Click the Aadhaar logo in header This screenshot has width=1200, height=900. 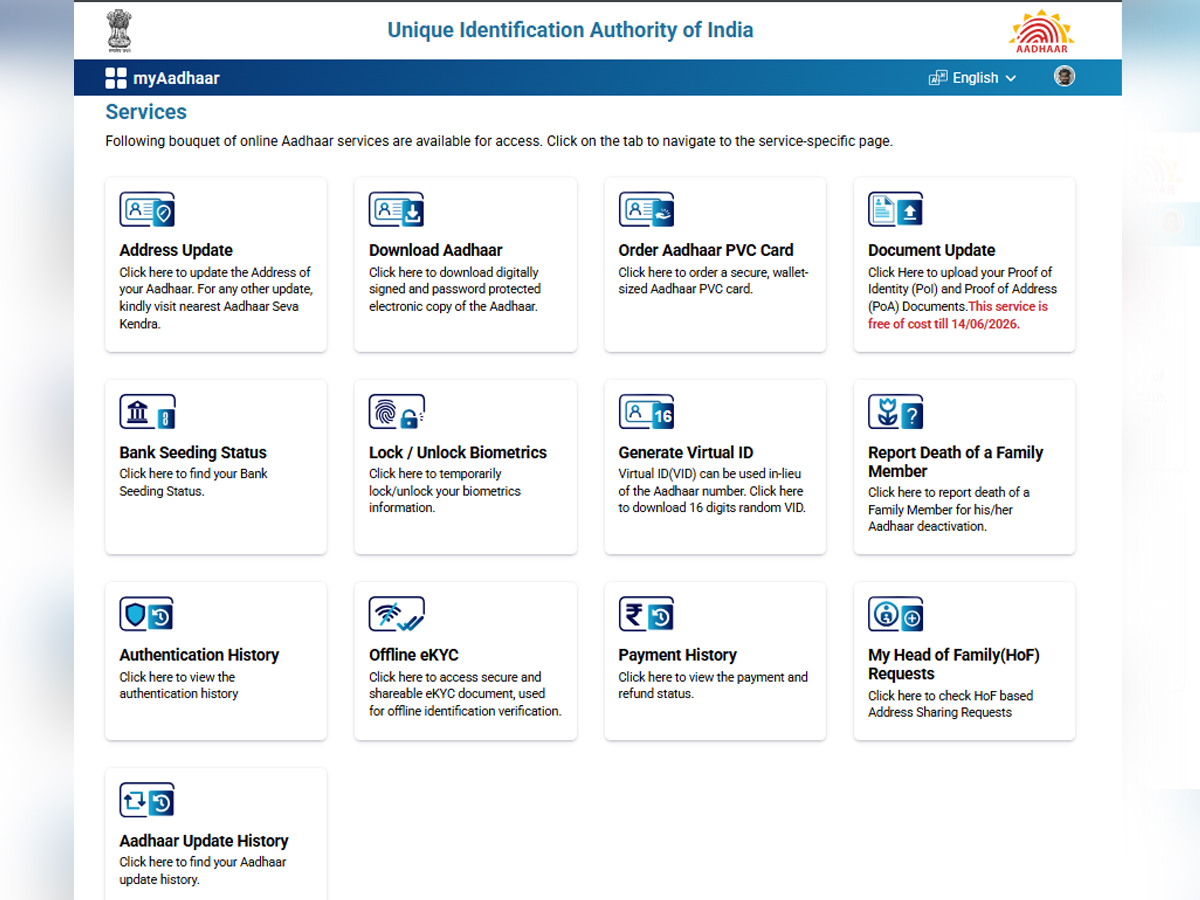click(1041, 31)
